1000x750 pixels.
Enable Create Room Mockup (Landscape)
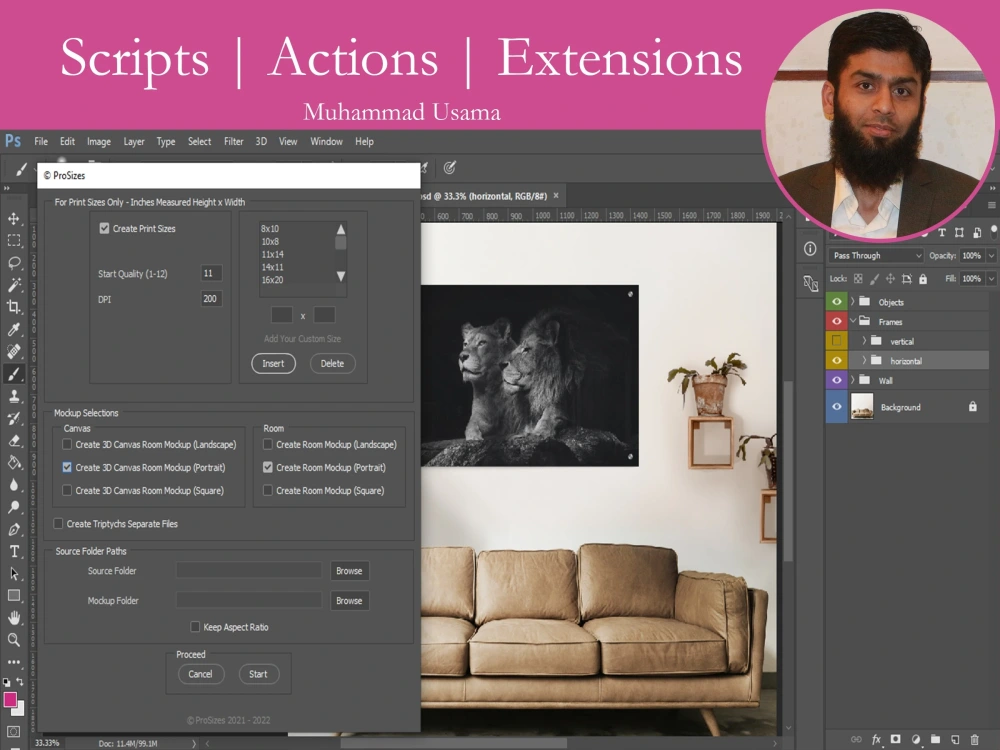pyautogui.click(x=266, y=444)
